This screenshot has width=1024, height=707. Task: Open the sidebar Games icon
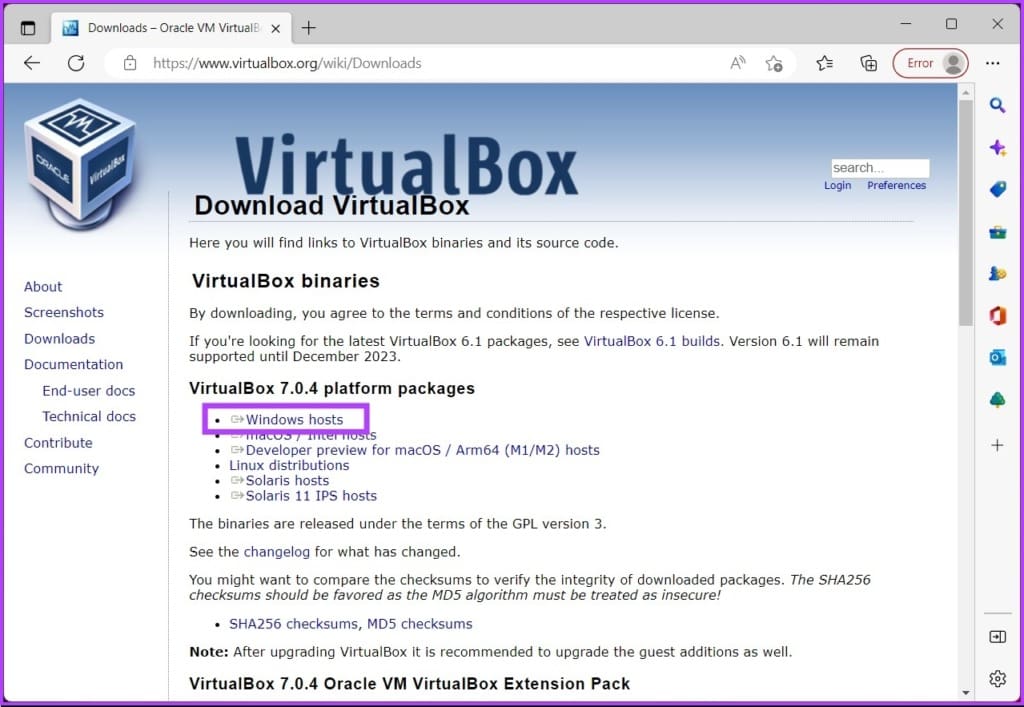point(997,274)
